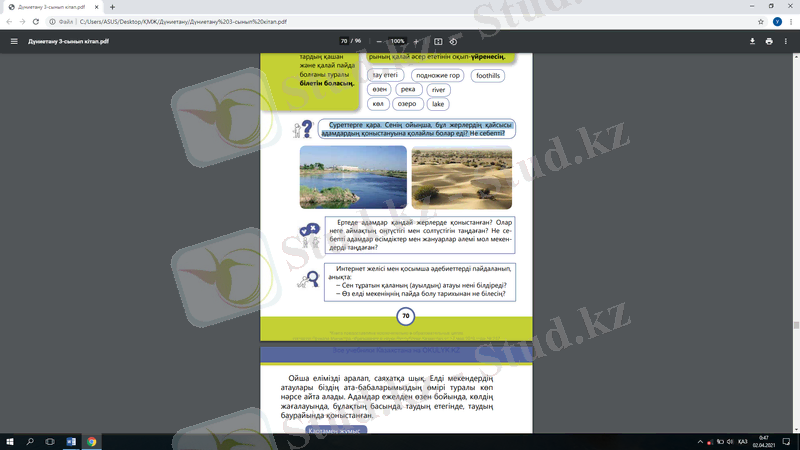The height and width of the screenshot is (450, 800).
Task: Open the PDF viewer more actions menu
Action: pos(787,41)
